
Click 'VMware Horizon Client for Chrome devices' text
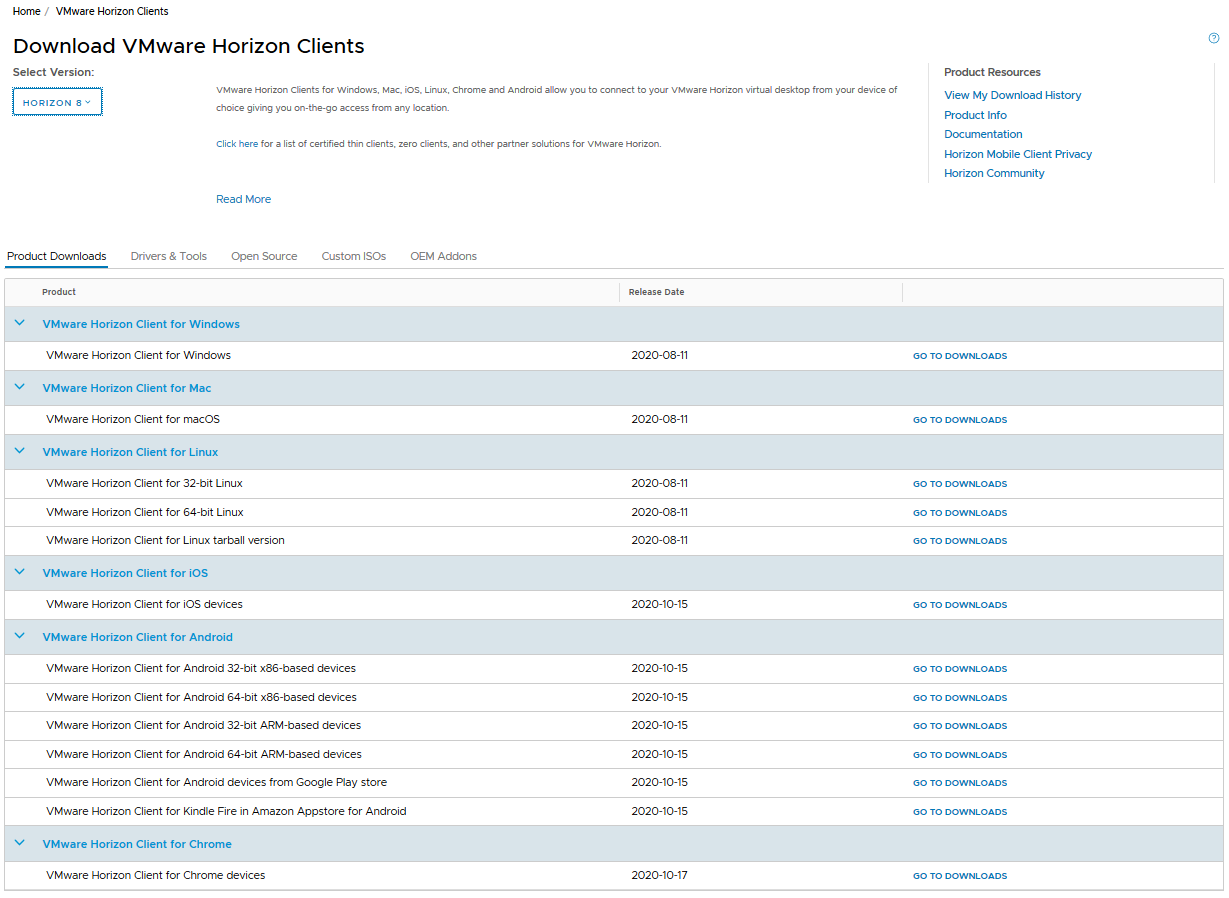[x=155, y=875]
